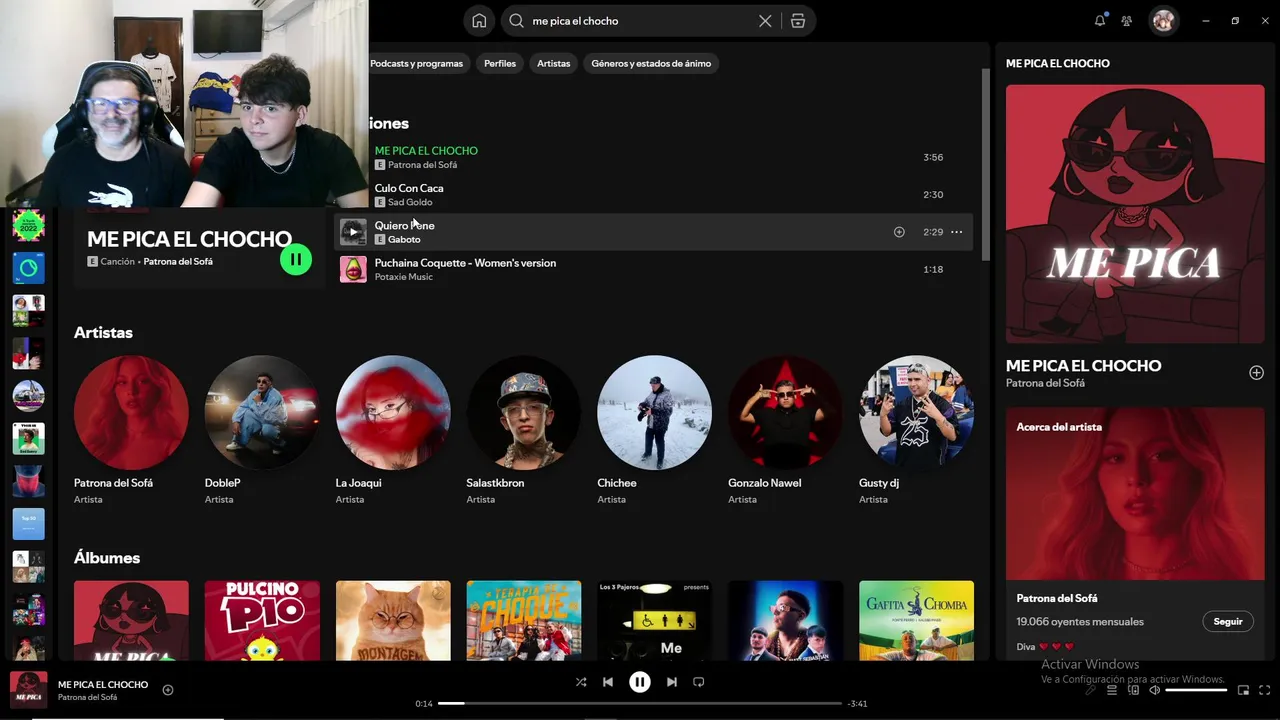The image size is (1280, 720).
Task: Open the play queue icon
Action: (1111, 690)
